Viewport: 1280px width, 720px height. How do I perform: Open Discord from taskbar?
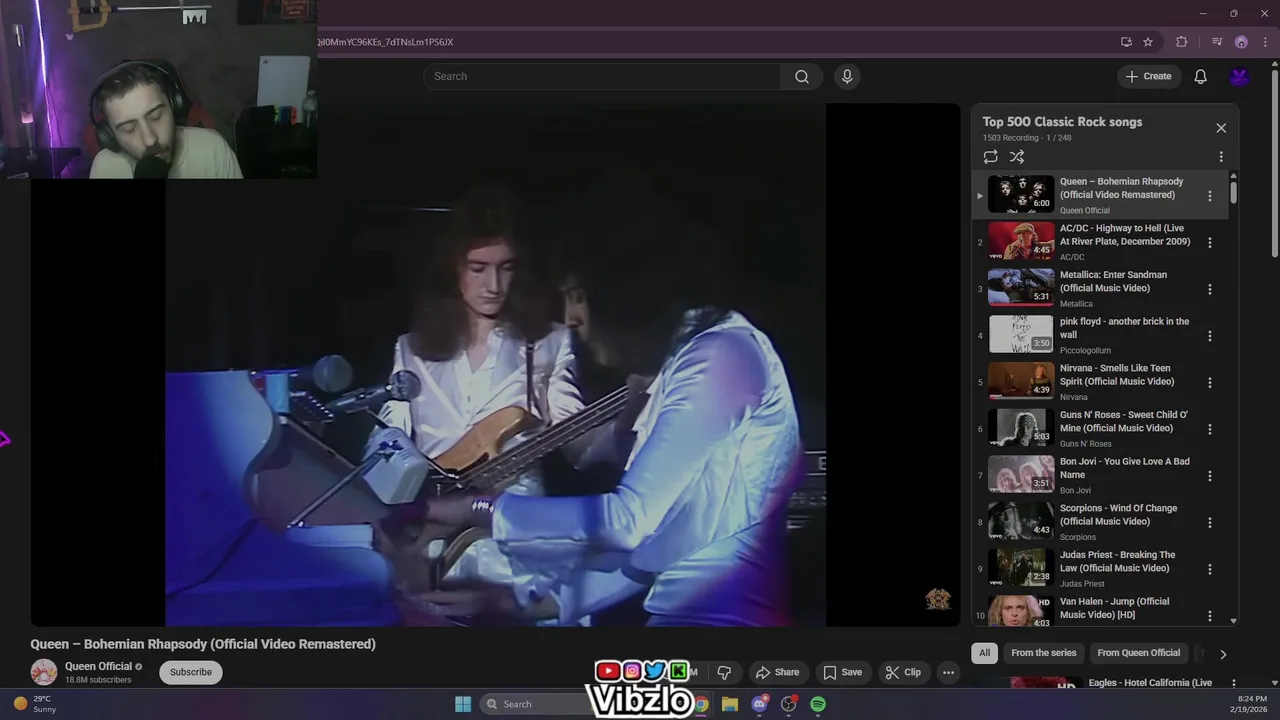759,704
